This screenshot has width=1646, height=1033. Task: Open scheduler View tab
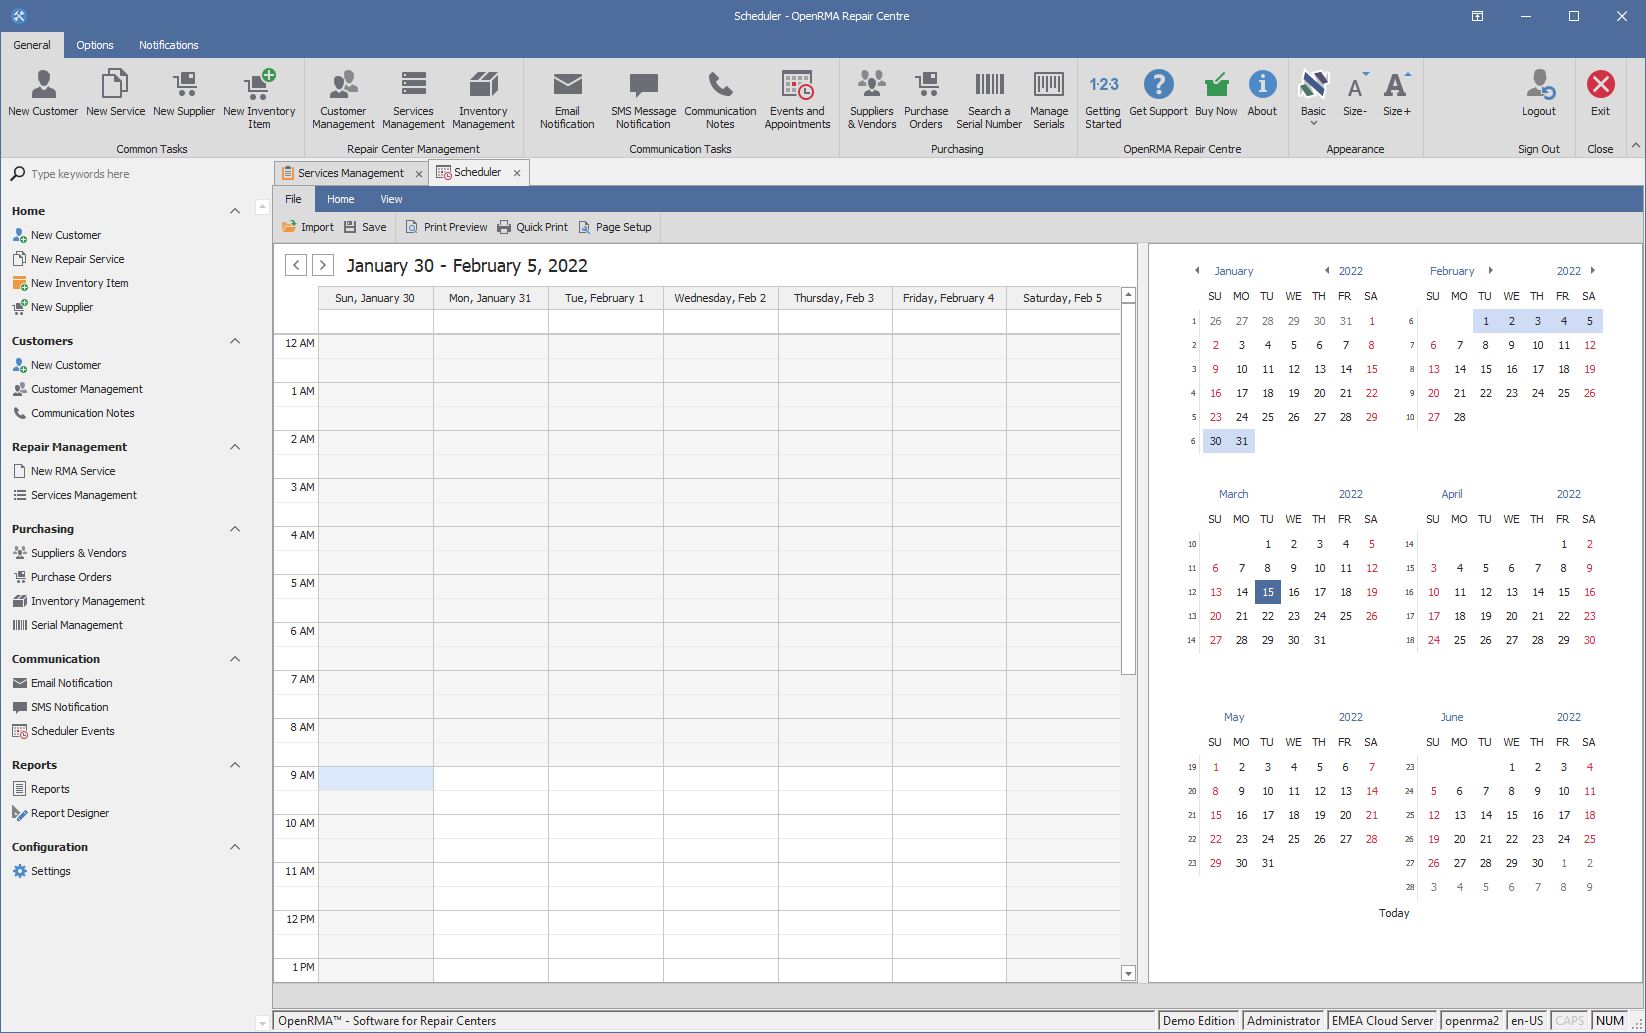point(391,199)
